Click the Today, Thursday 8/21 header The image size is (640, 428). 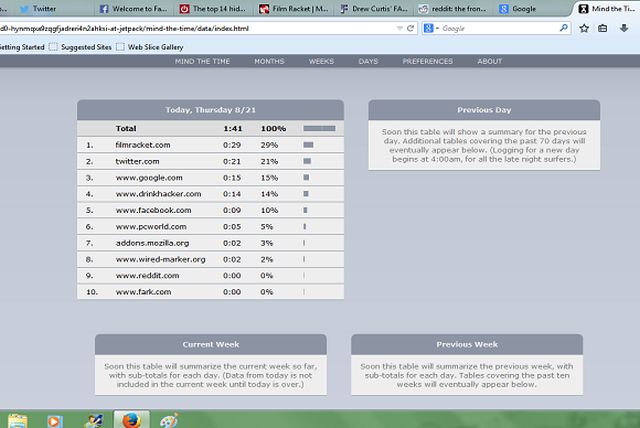211,110
